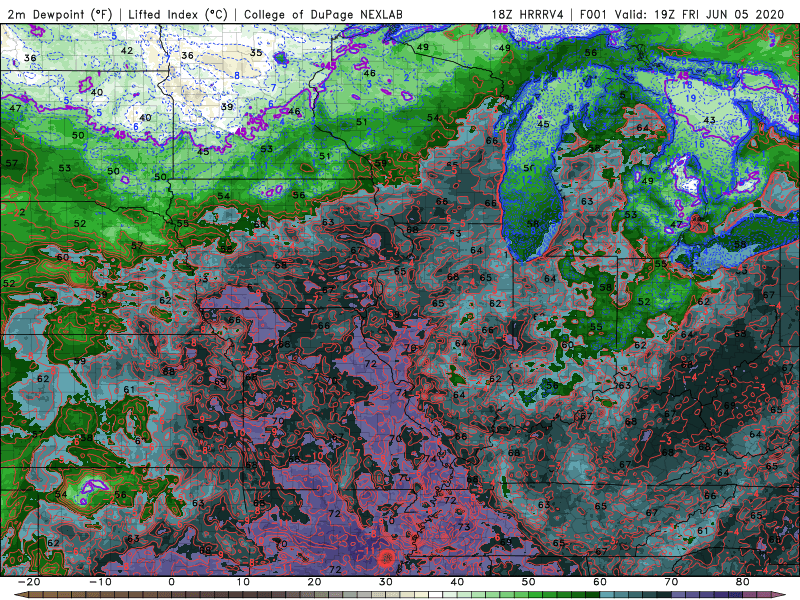Image resolution: width=800 pixels, height=600 pixels.
Task: Select the -10 colorbar scale label
Action: (100, 582)
